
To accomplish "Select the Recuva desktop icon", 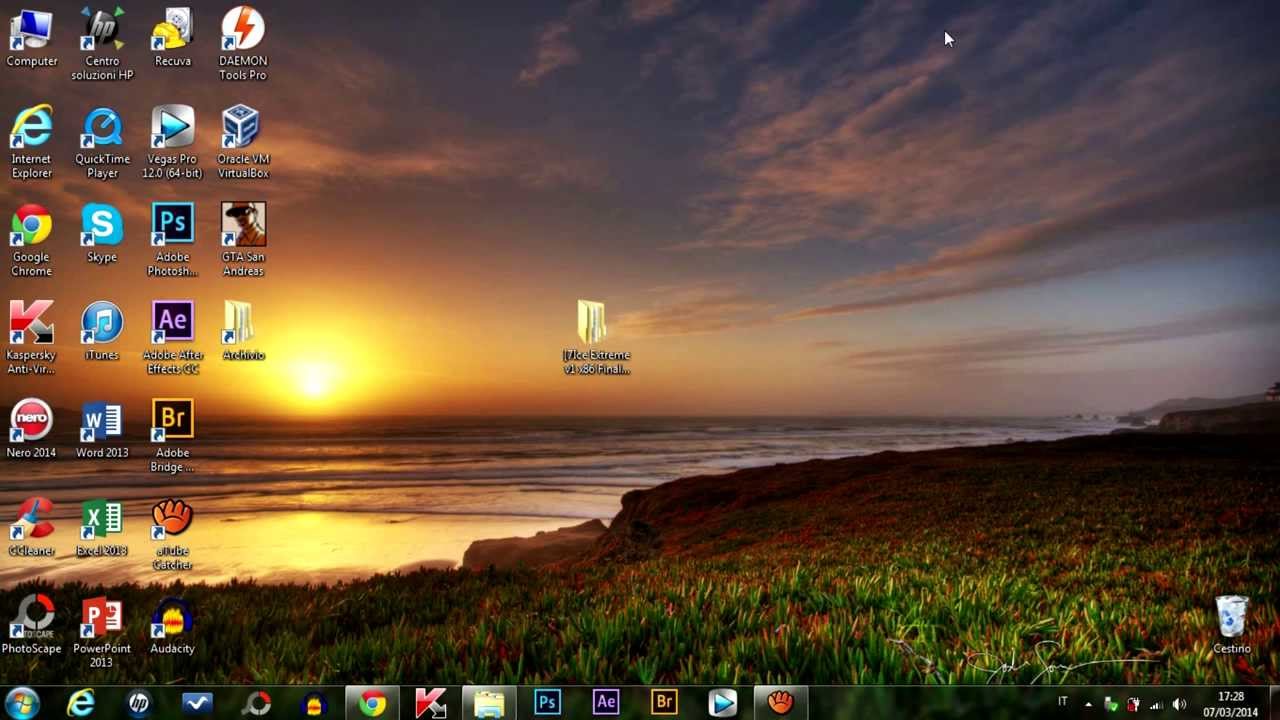I will [172, 38].
